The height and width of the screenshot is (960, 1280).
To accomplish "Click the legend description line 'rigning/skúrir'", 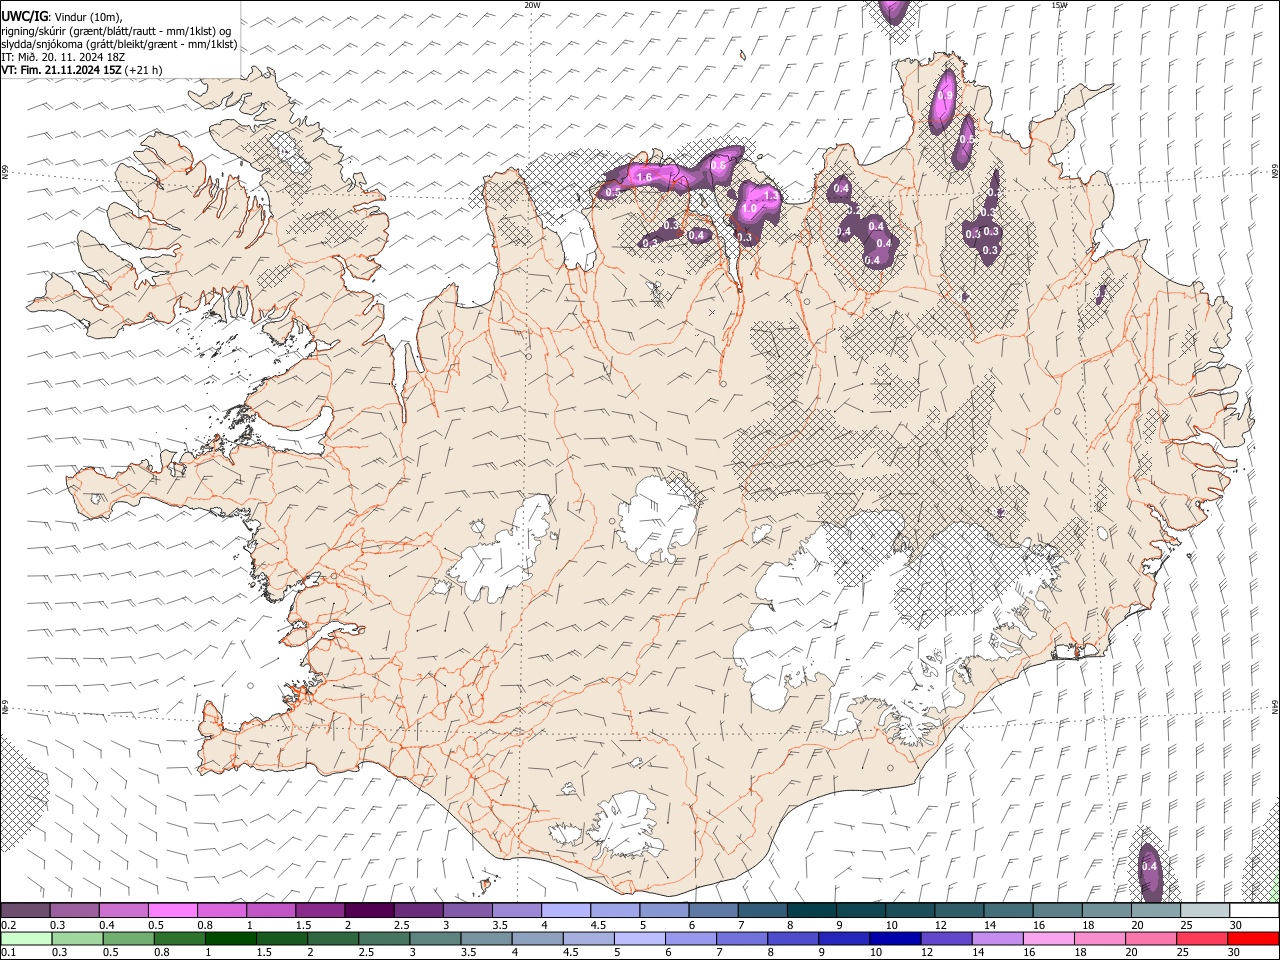I will click(x=117, y=31).
